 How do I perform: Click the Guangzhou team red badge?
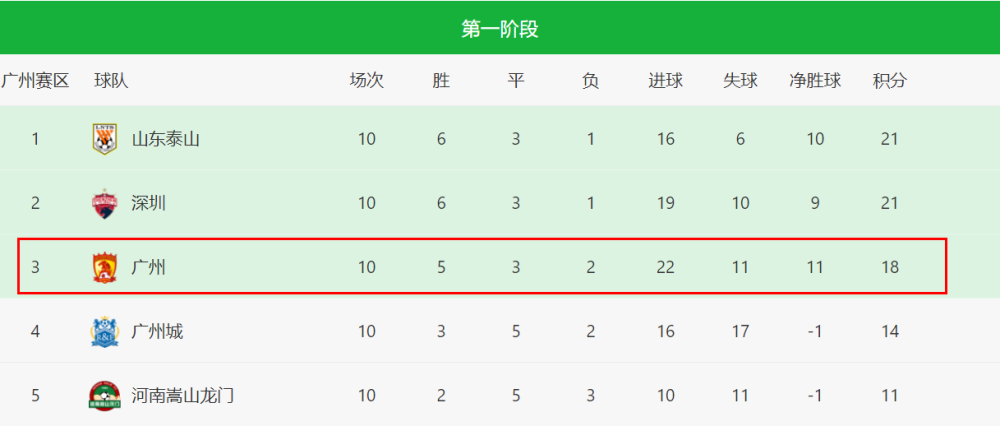coord(104,268)
